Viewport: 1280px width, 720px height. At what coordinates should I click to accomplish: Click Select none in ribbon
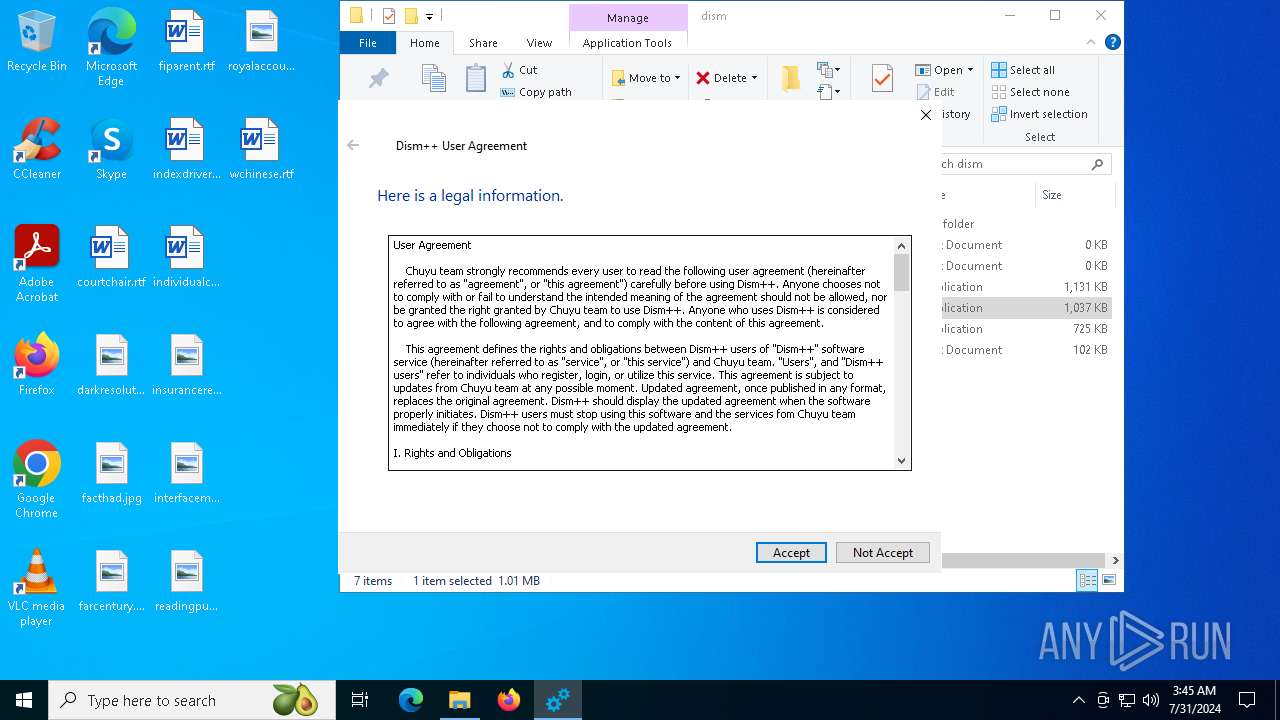click(1030, 92)
